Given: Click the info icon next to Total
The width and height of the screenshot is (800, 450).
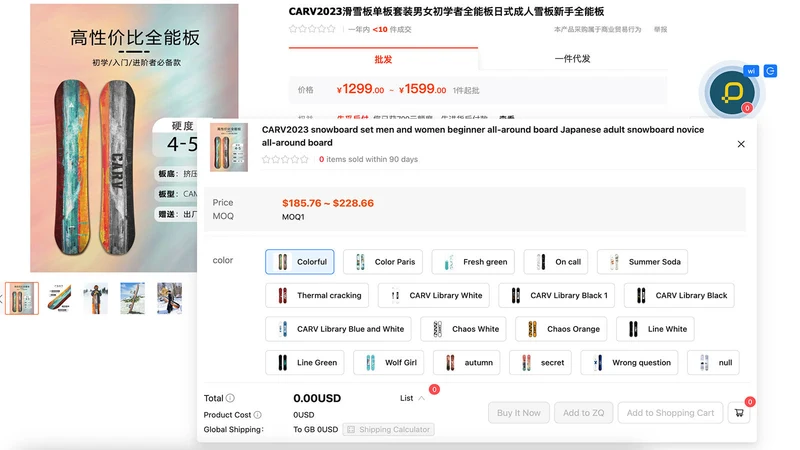Looking at the screenshot, I should click(231, 398).
